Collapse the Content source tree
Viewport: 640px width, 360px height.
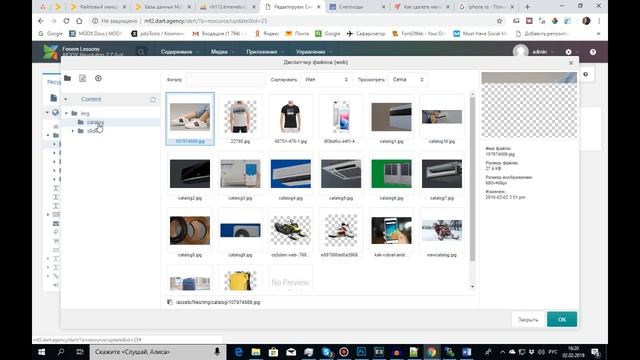pyautogui.click(x=66, y=99)
